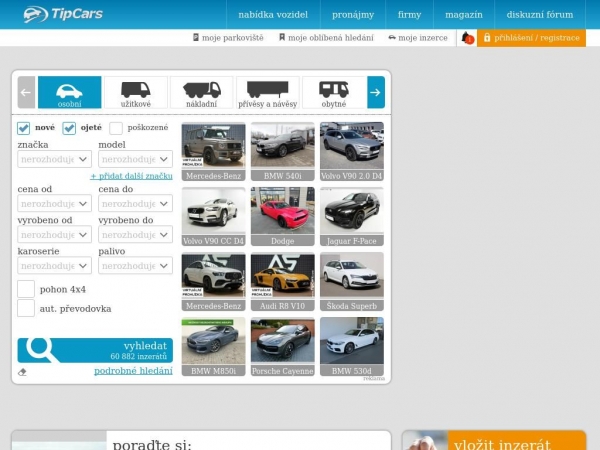This screenshot has height=450, width=600.
Task: Enable the aut. převodovka checkbox
Action: click(26, 308)
